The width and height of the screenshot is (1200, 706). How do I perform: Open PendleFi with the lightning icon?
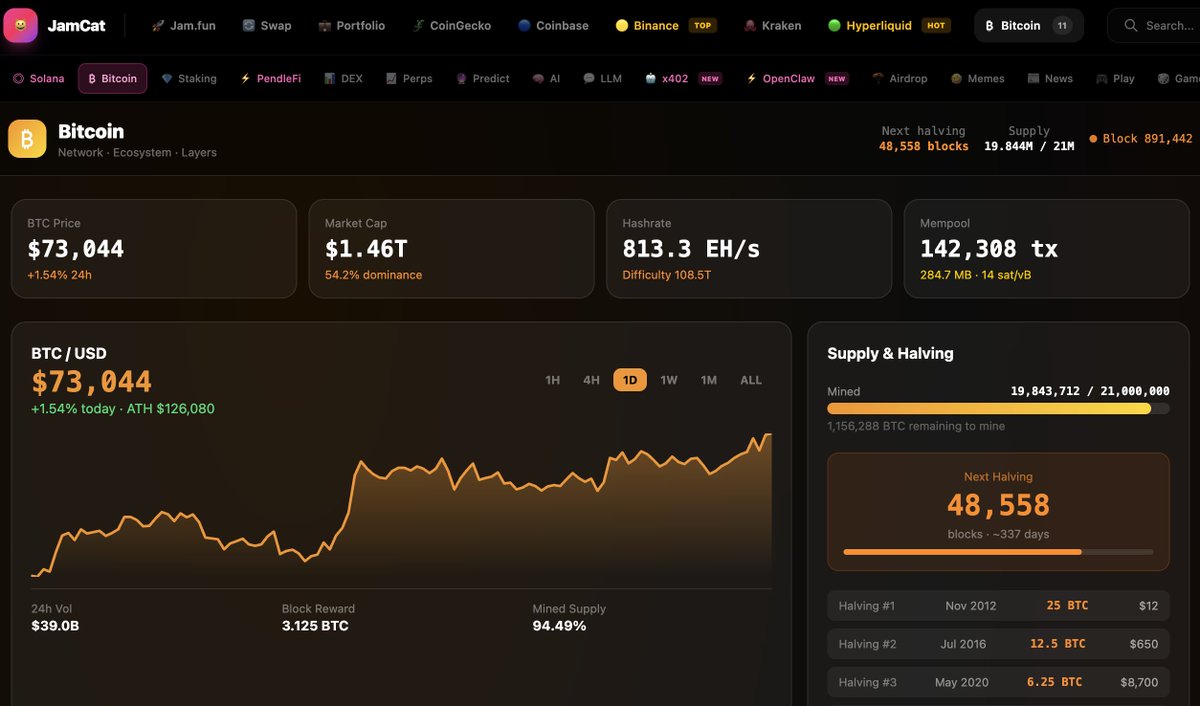point(271,78)
